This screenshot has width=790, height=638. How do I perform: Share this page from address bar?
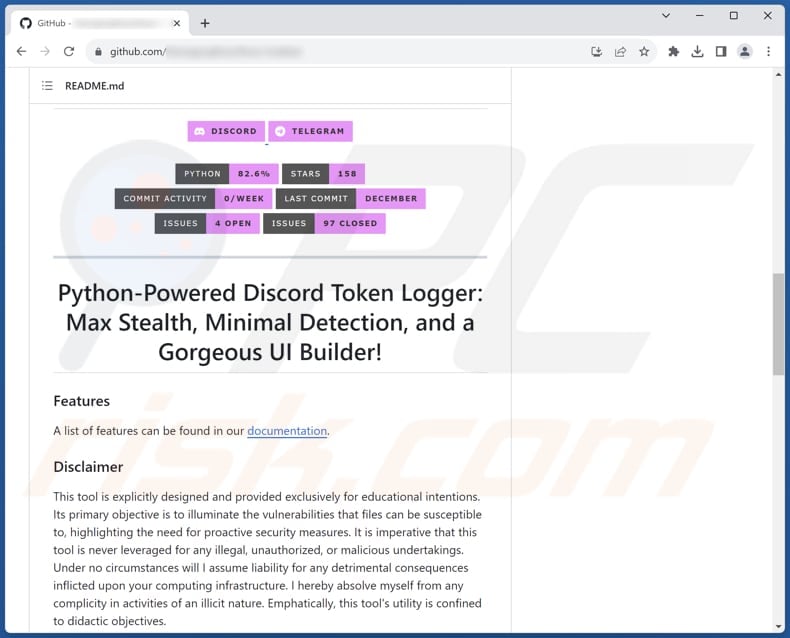tap(620, 51)
